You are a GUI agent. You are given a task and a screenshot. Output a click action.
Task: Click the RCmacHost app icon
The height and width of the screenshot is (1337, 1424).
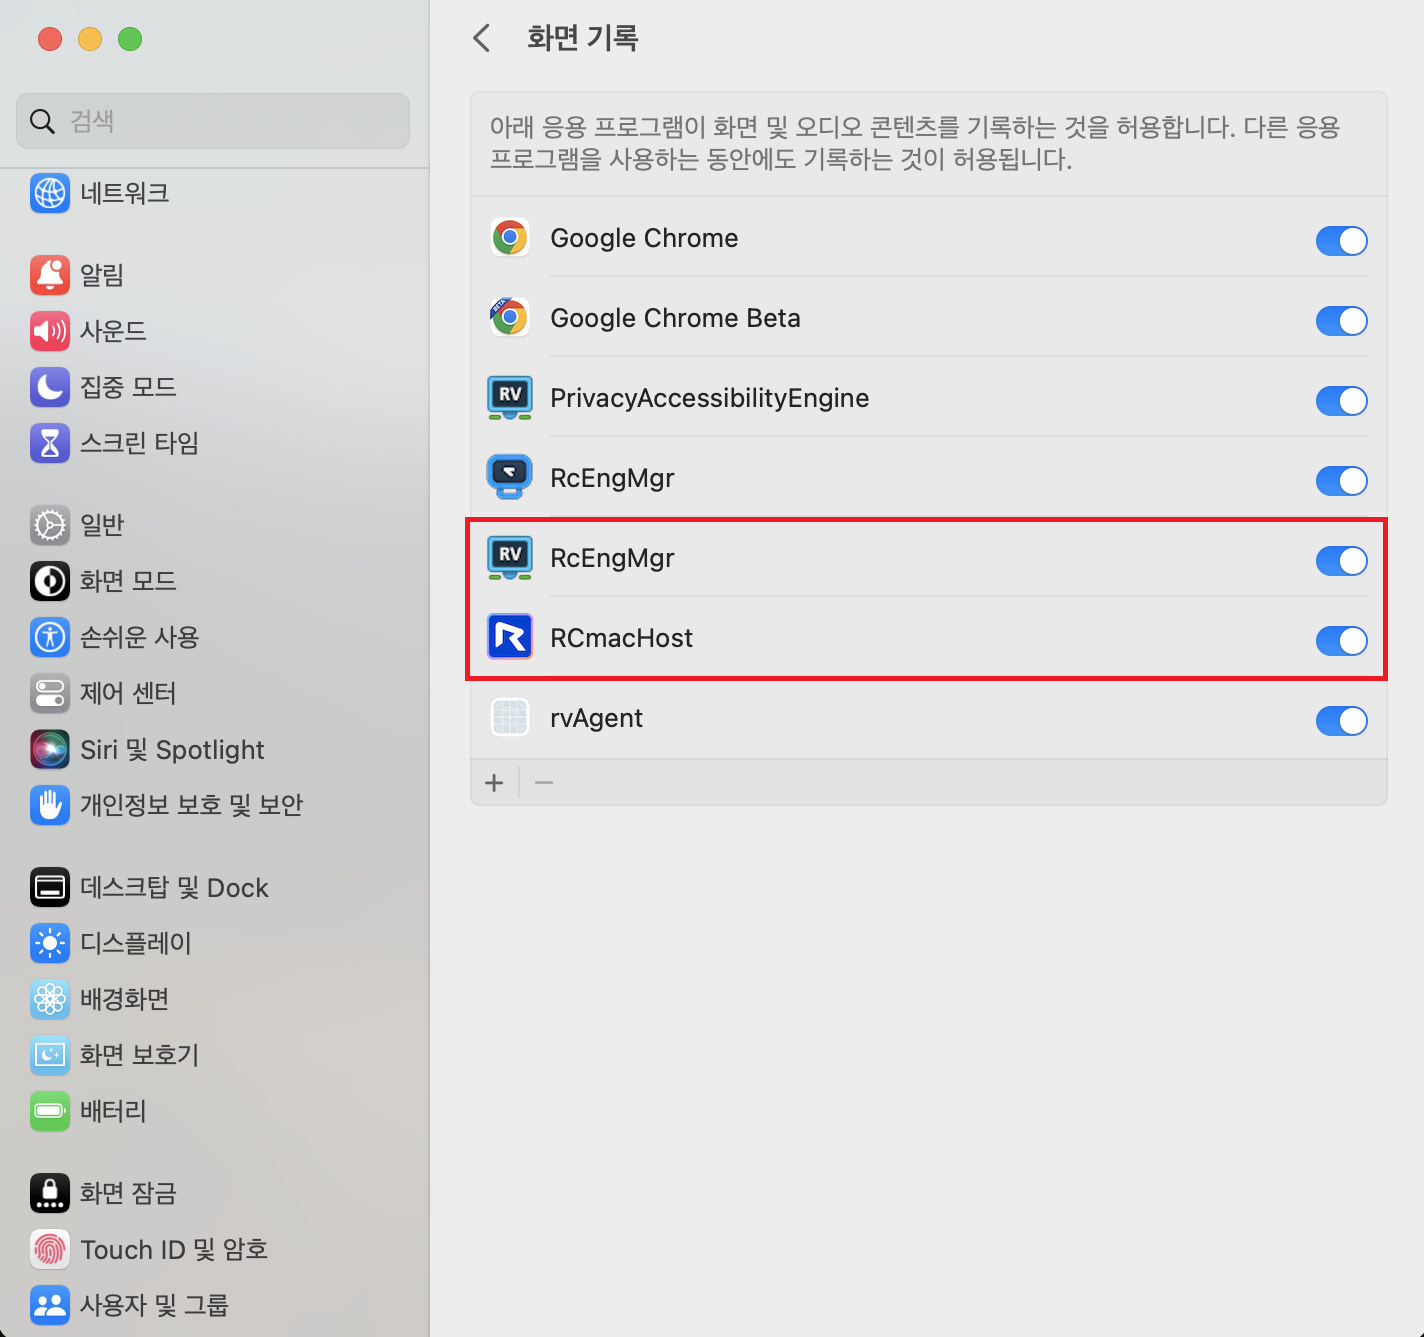[510, 638]
